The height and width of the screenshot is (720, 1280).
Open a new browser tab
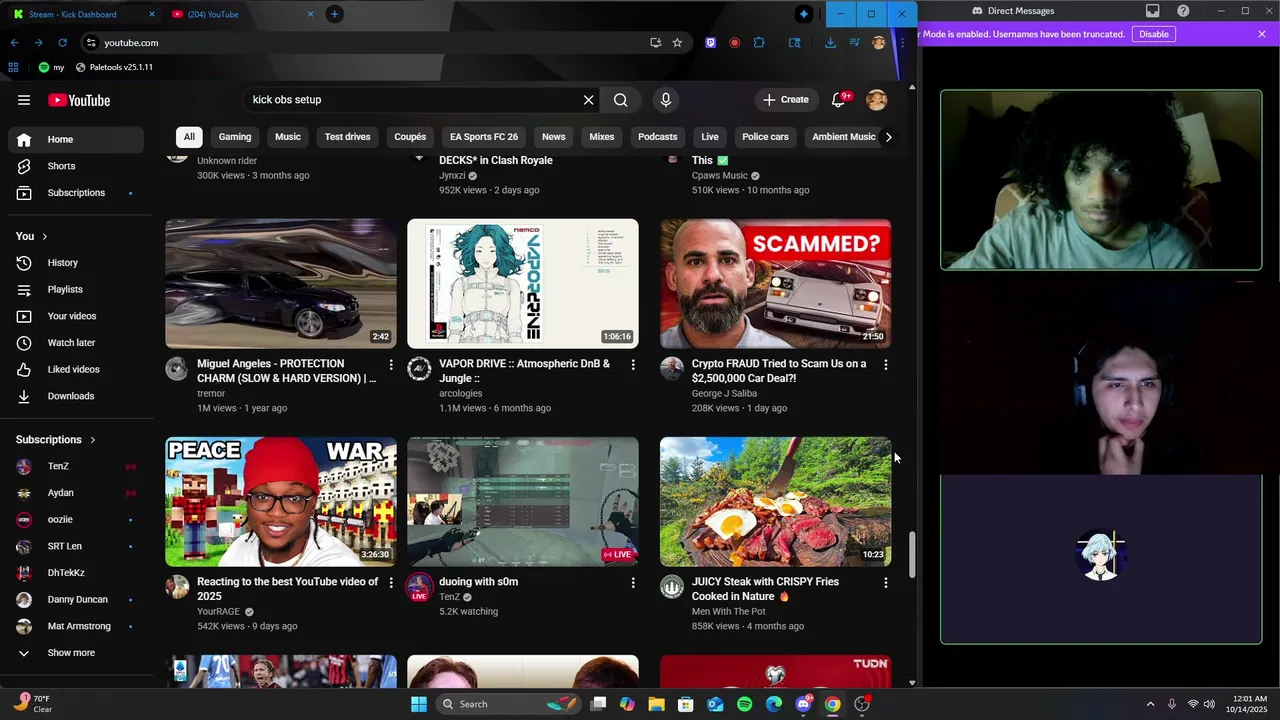click(335, 14)
